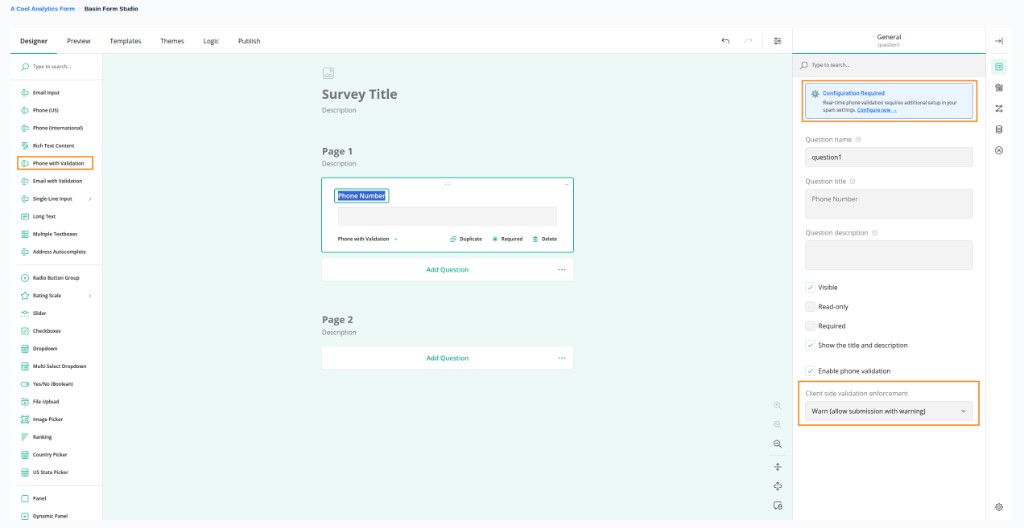Open Client side validation enforcement dropdown
The height and width of the screenshot is (528, 1024).
pos(889,411)
